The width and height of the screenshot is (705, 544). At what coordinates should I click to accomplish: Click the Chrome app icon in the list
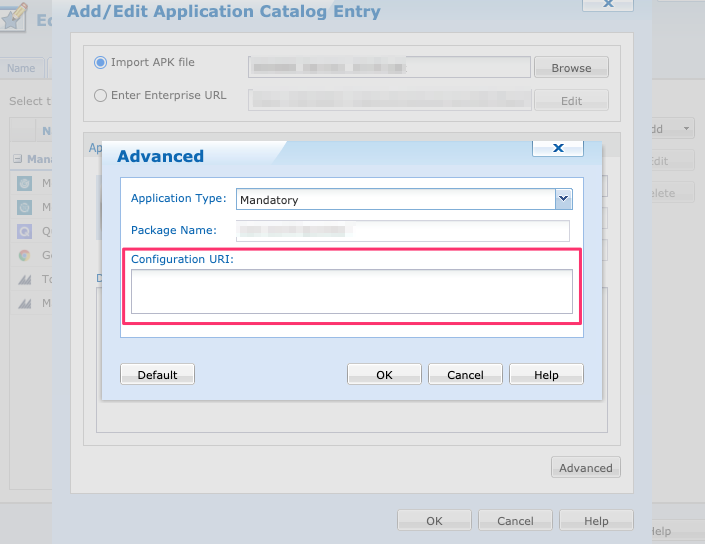tap(24, 255)
